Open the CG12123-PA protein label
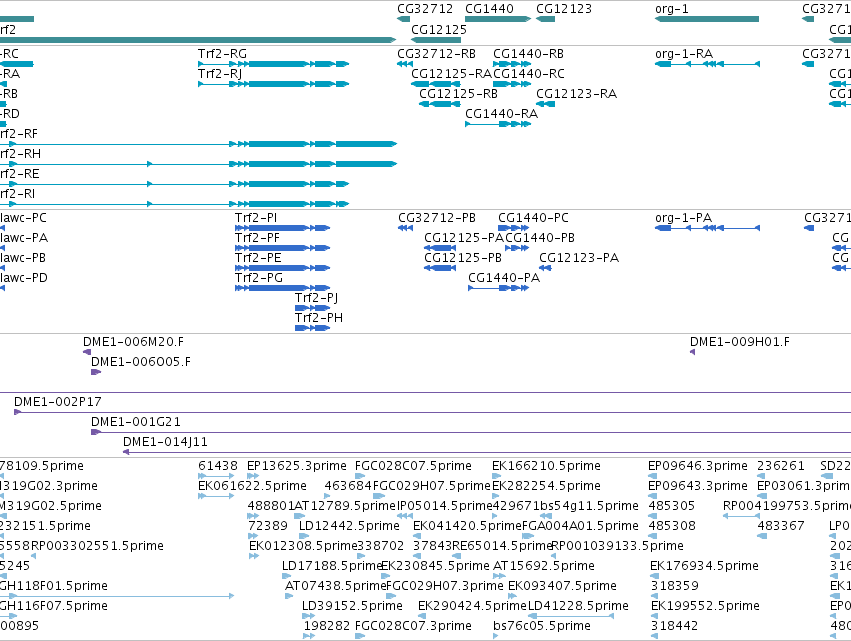Screen dimensions: 851x641 pos(579,258)
